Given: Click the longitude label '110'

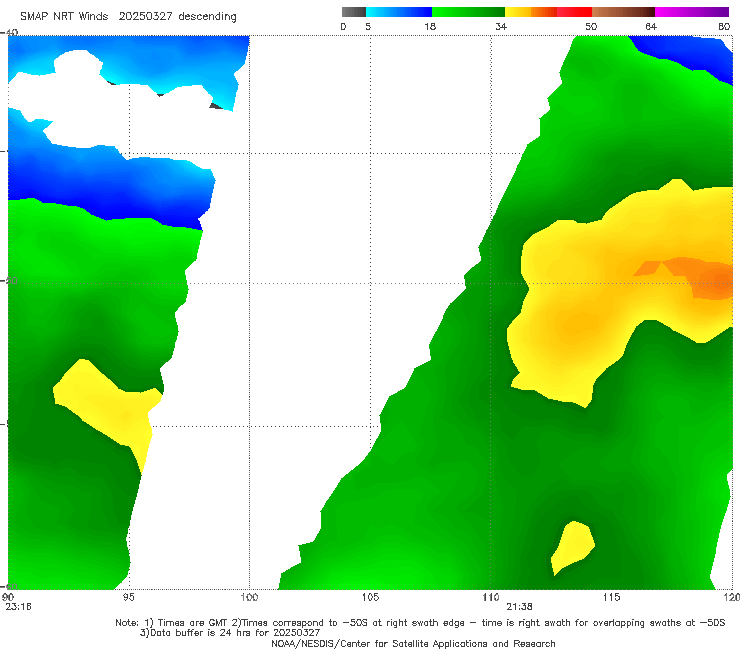Looking at the screenshot, I should tap(491, 597).
